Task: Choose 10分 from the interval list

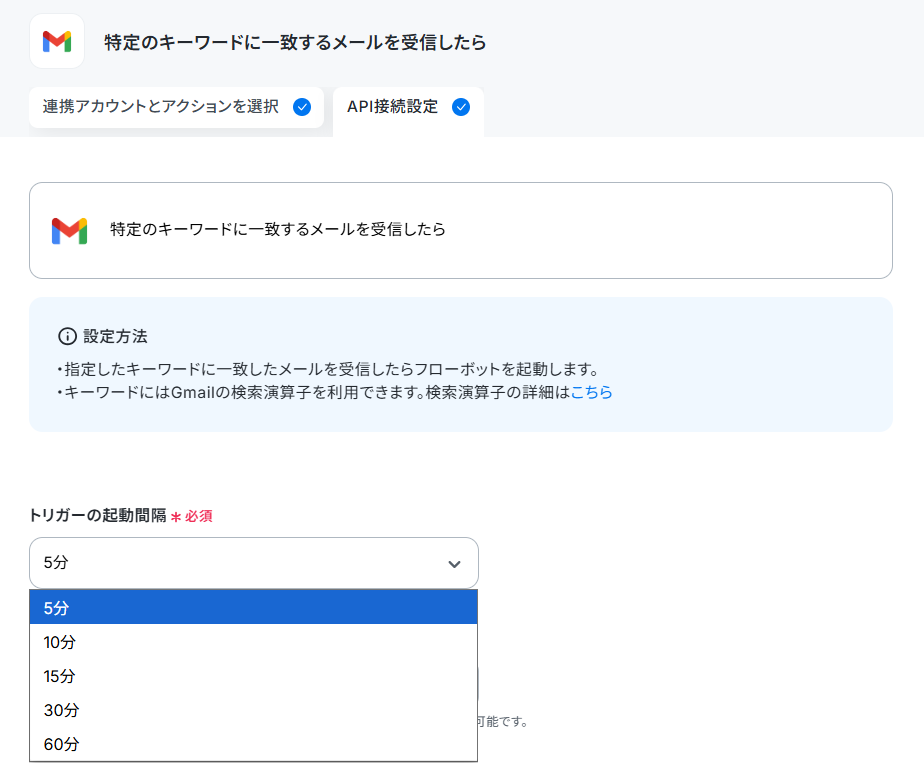Action: pyautogui.click(x=253, y=642)
